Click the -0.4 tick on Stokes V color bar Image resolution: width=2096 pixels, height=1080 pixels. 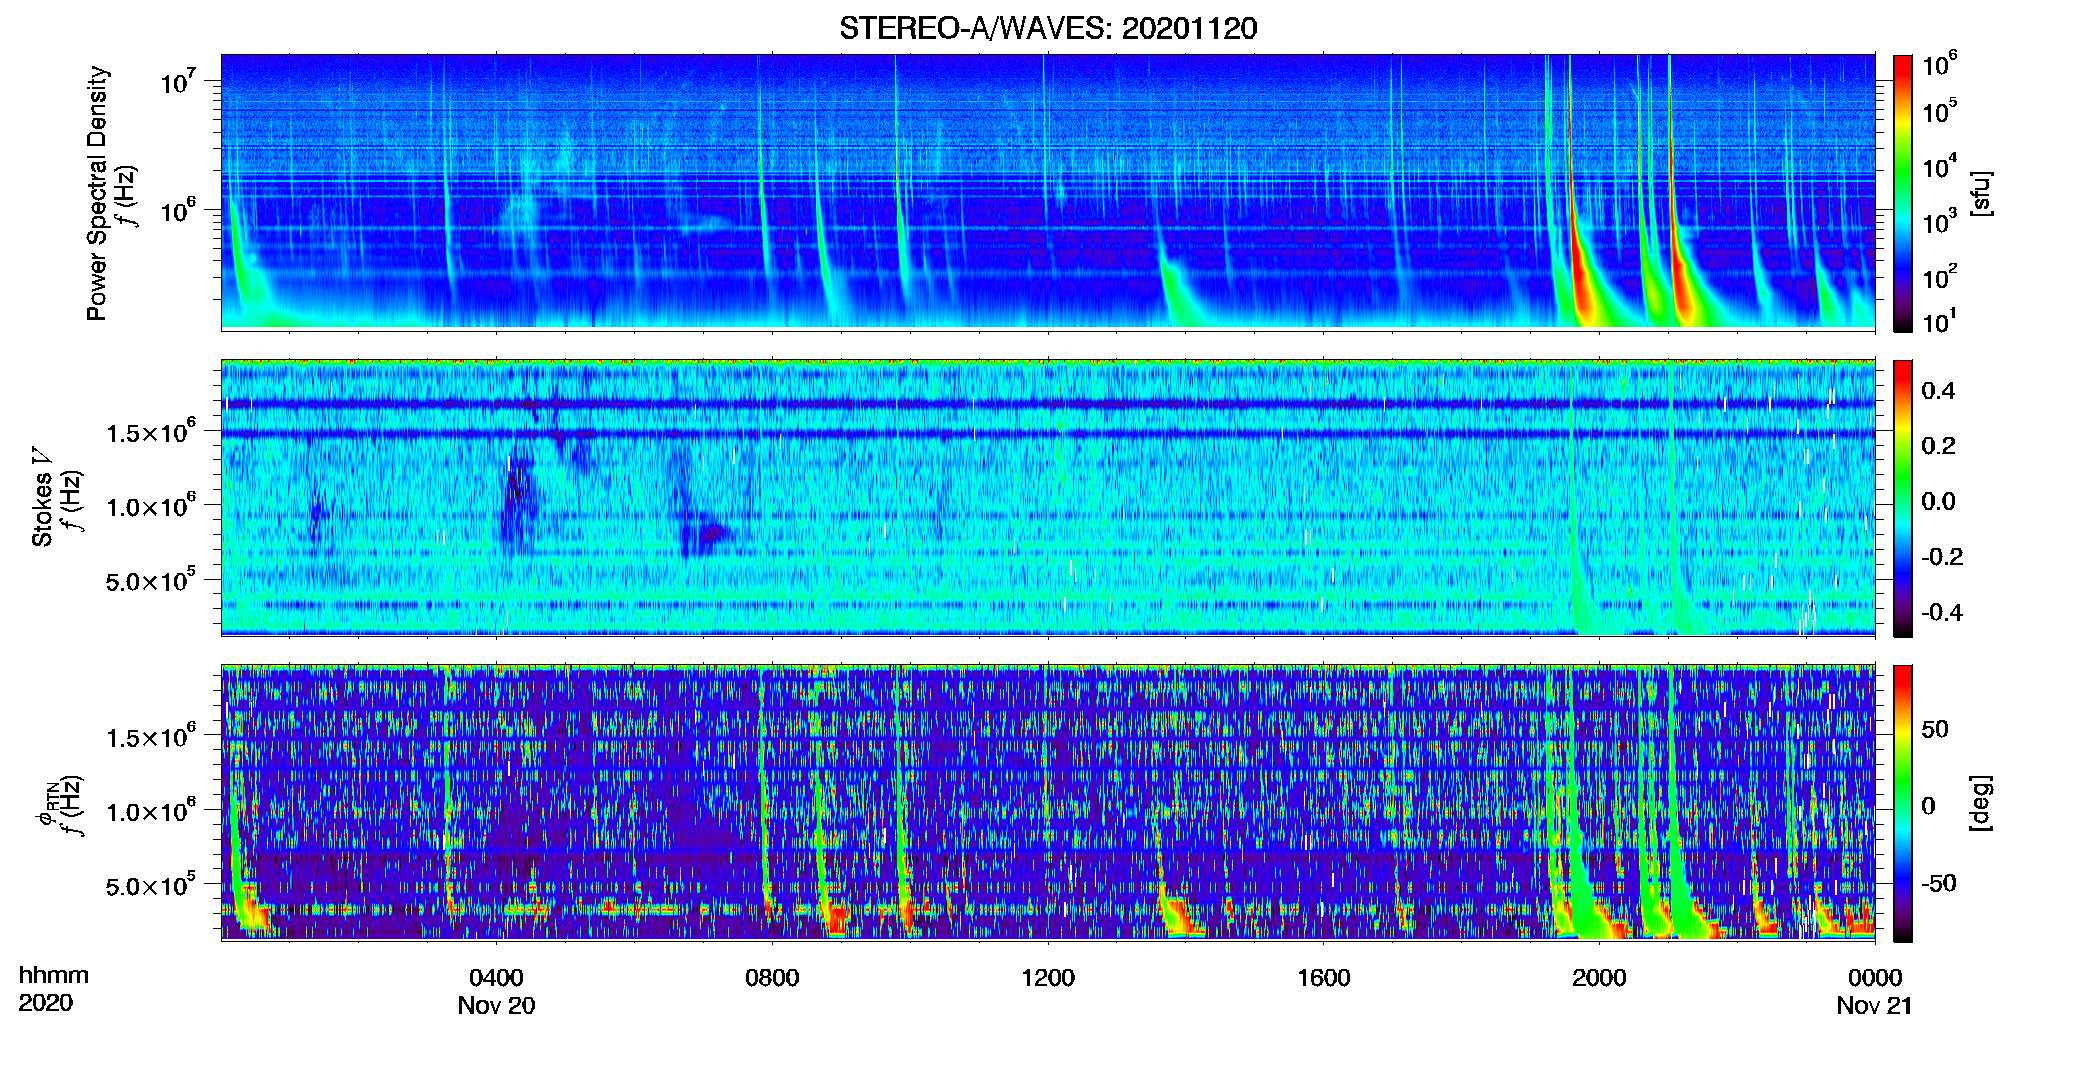pyautogui.click(x=1942, y=612)
